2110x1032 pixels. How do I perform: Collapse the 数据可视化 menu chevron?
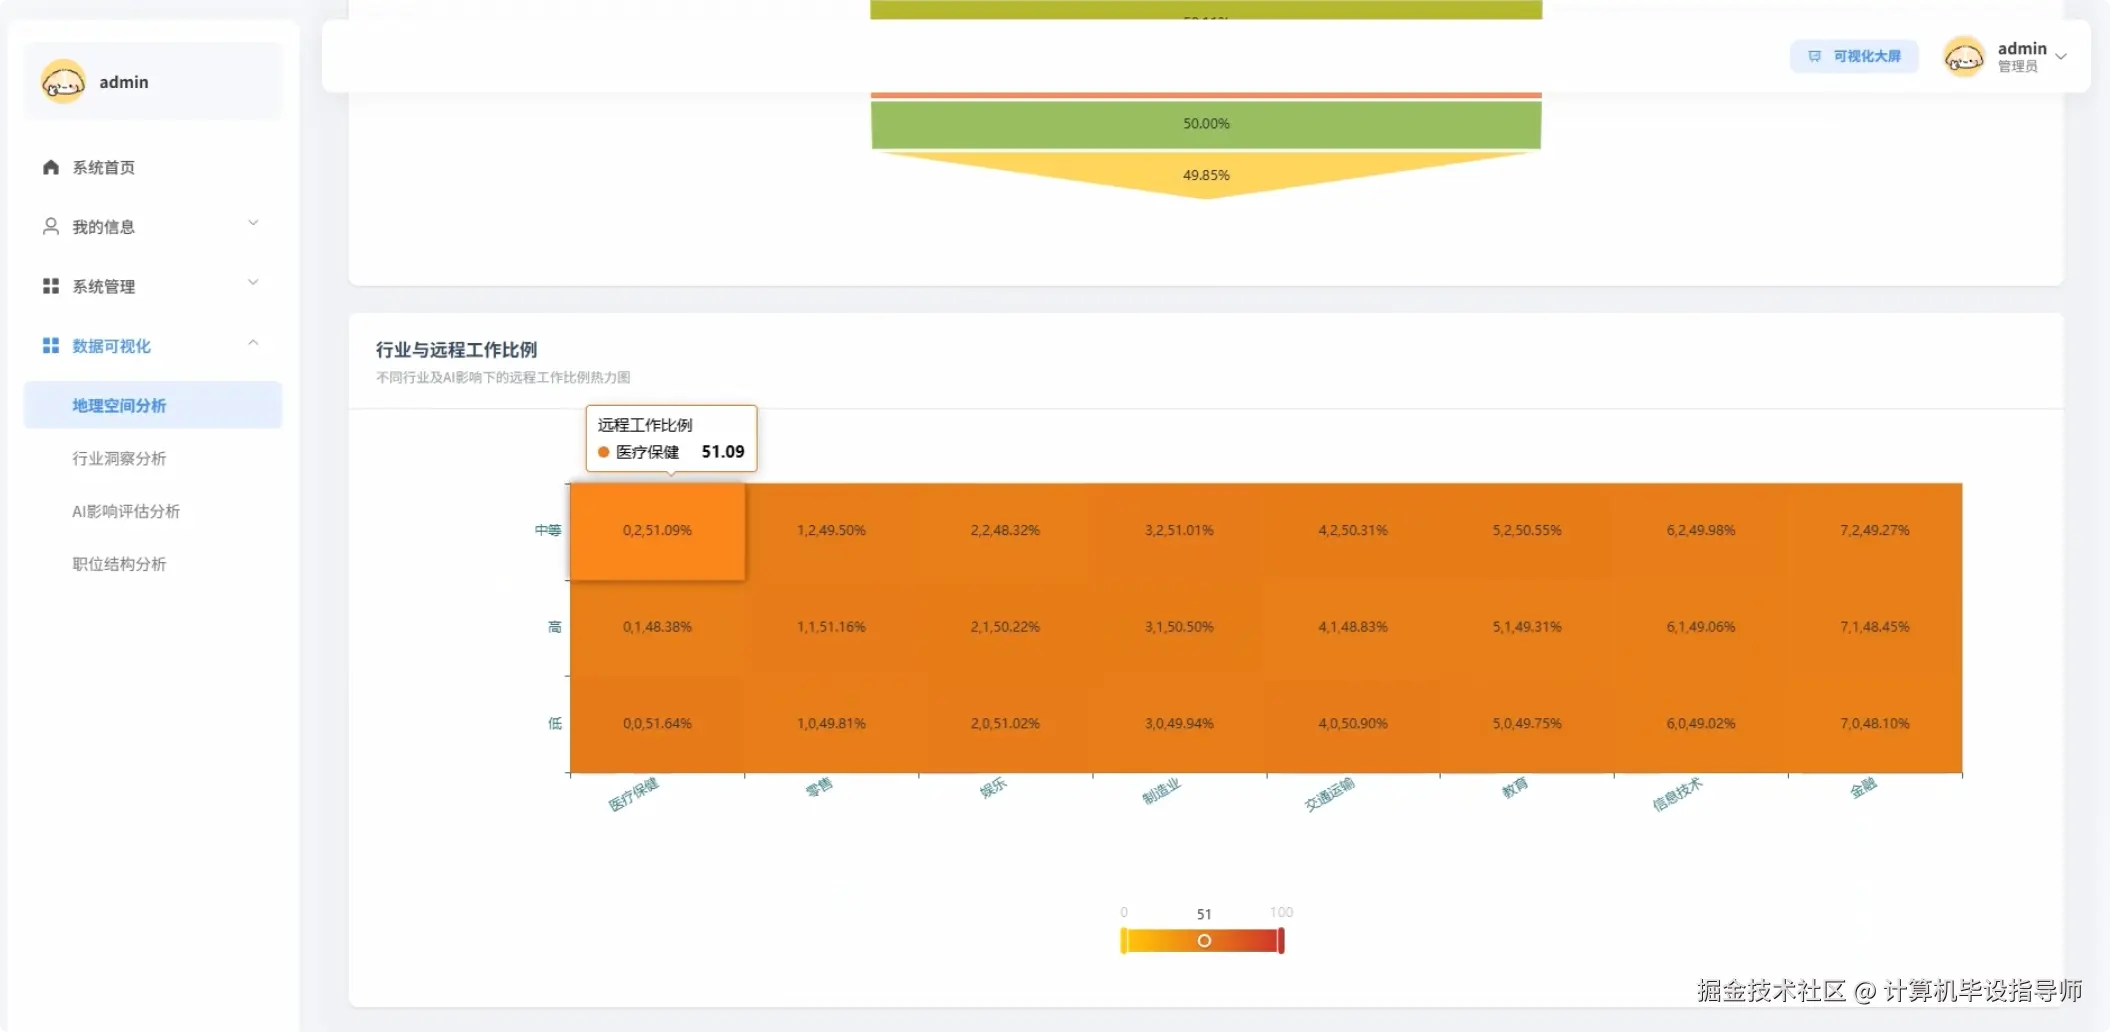click(253, 342)
